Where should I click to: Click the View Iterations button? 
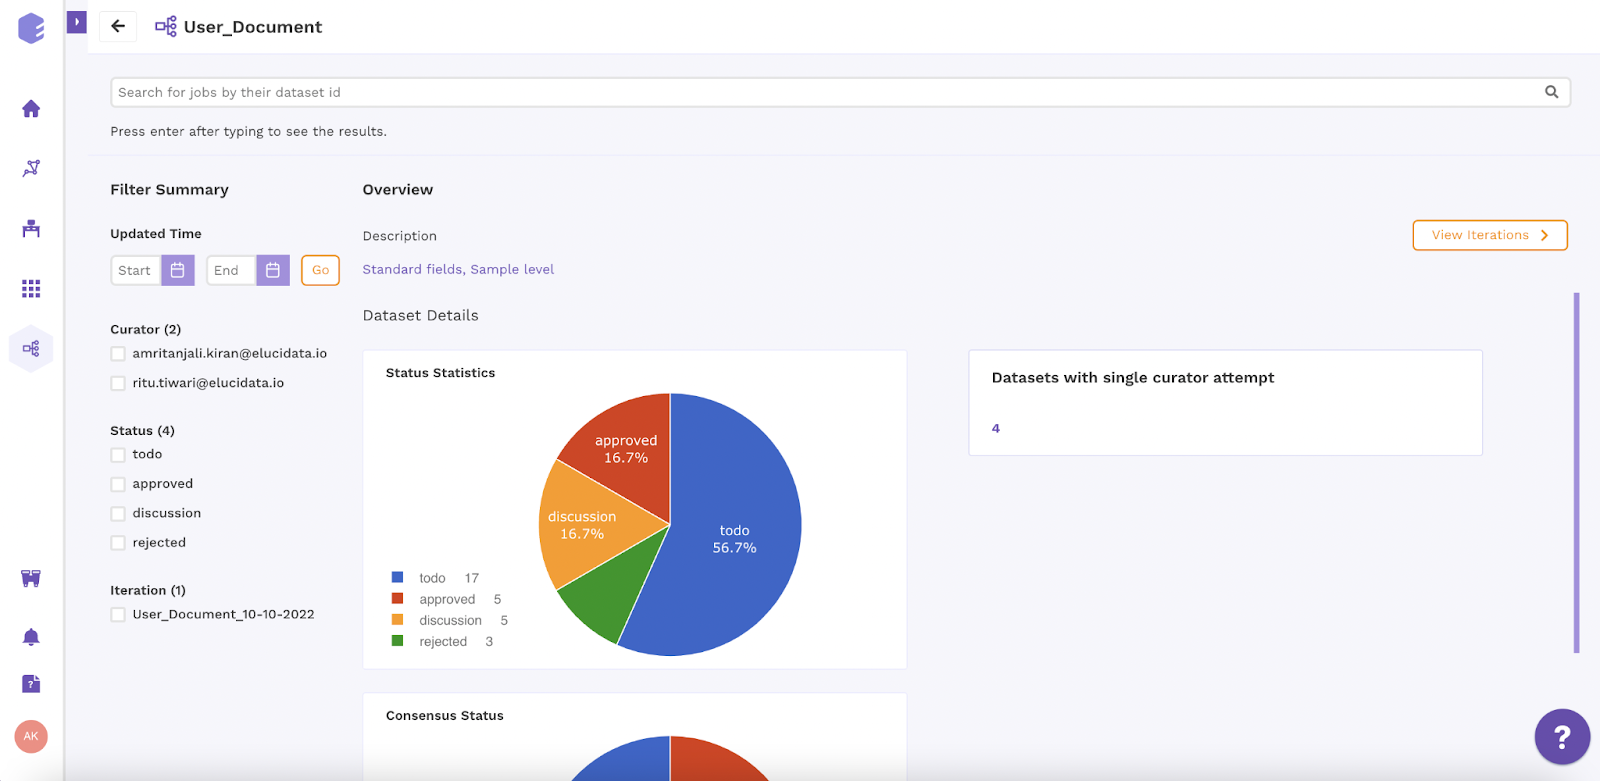(1490, 235)
